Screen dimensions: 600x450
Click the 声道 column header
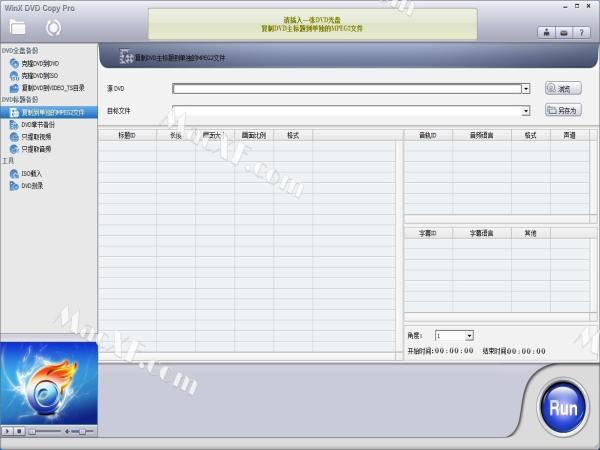point(569,135)
